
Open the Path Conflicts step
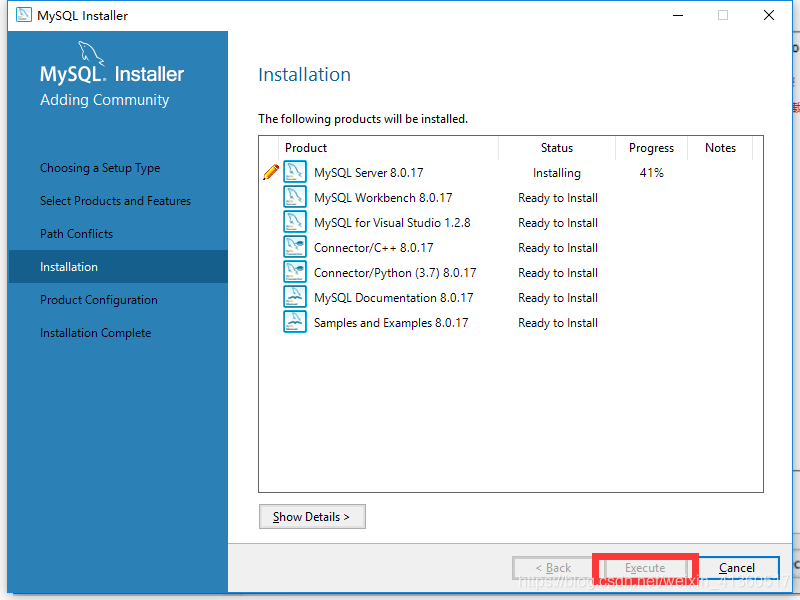point(77,234)
